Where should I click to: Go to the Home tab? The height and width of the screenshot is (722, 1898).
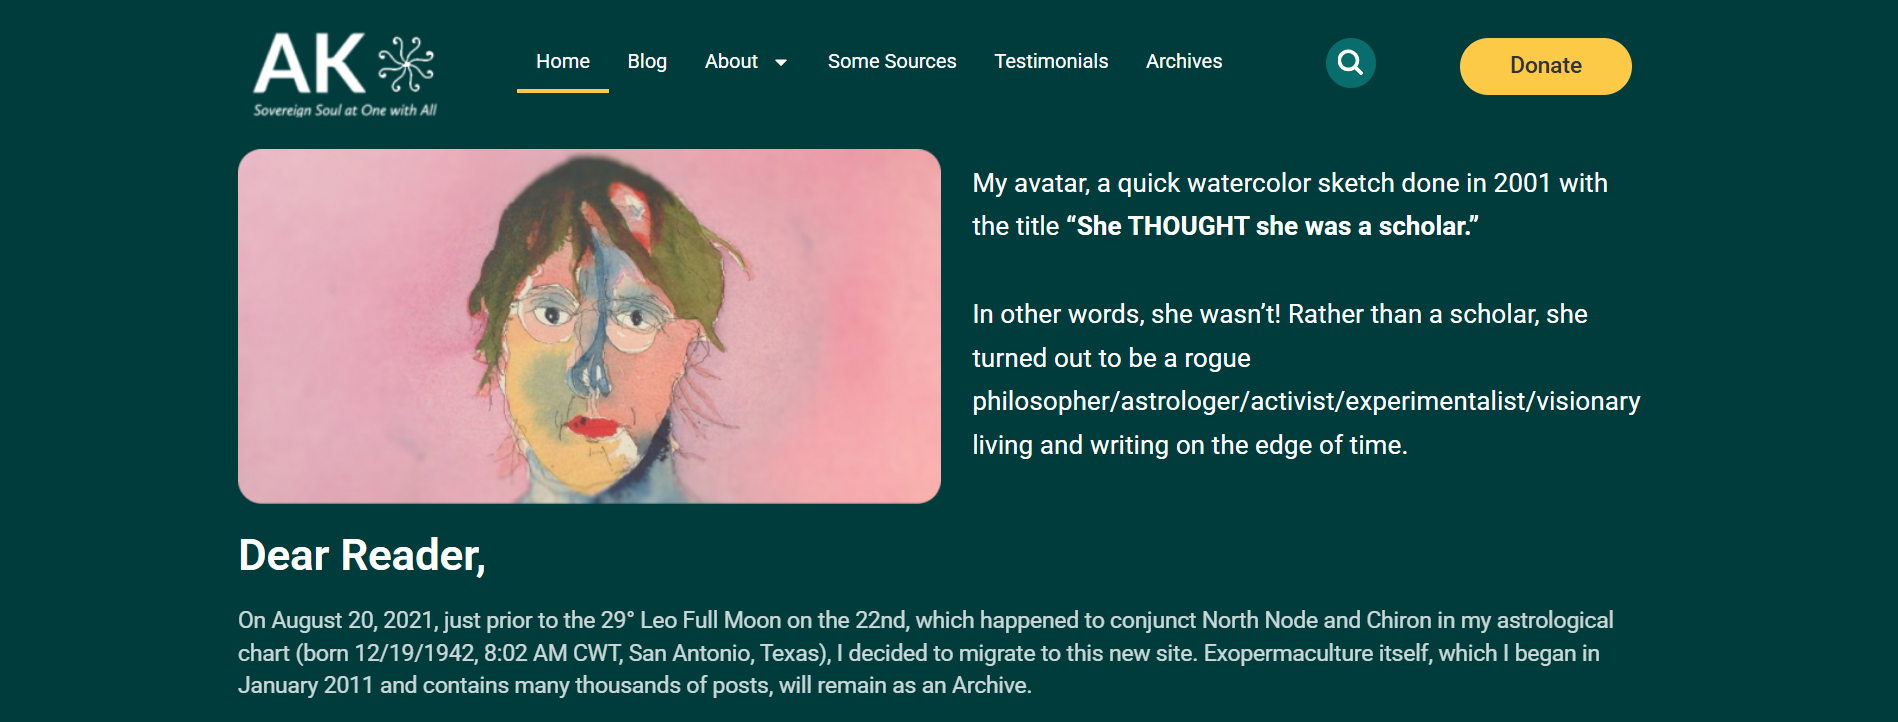(x=562, y=62)
